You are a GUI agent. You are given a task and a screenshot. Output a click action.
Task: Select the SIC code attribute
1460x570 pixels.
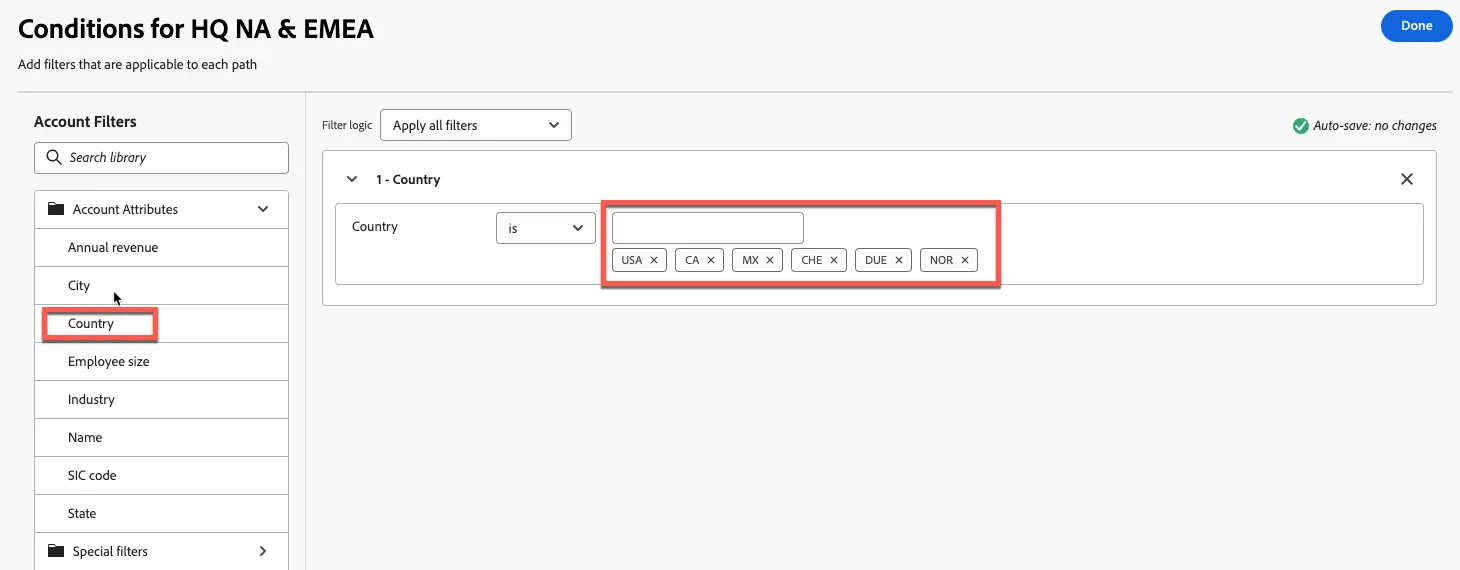161,476
